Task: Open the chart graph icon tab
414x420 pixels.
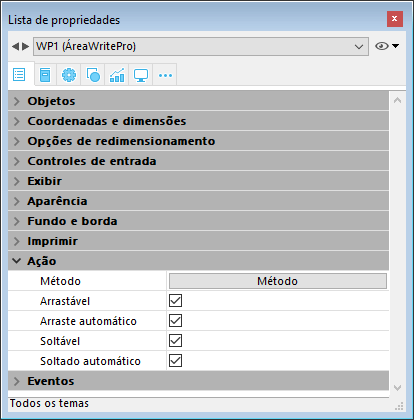Action: [x=117, y=75]
